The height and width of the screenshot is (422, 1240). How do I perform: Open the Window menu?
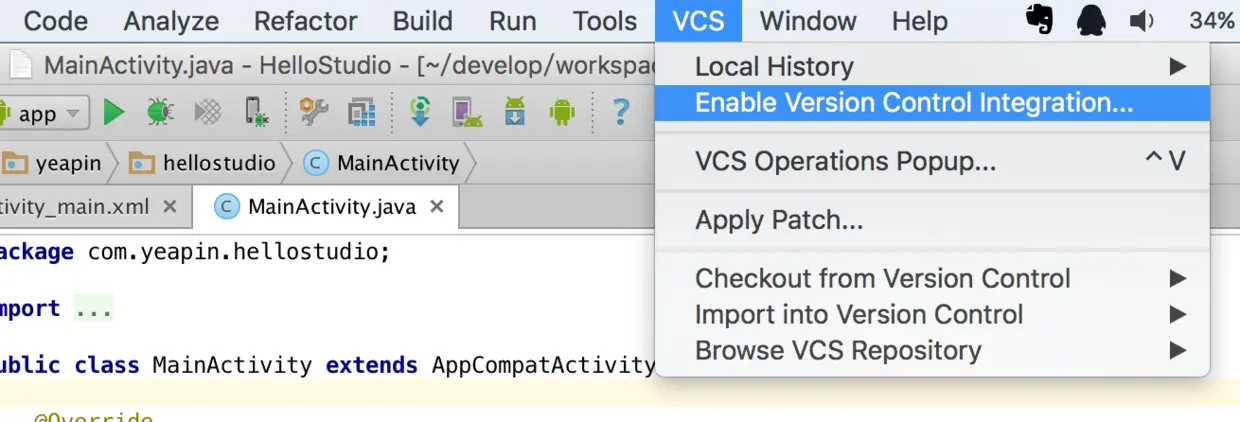[808, 20]
